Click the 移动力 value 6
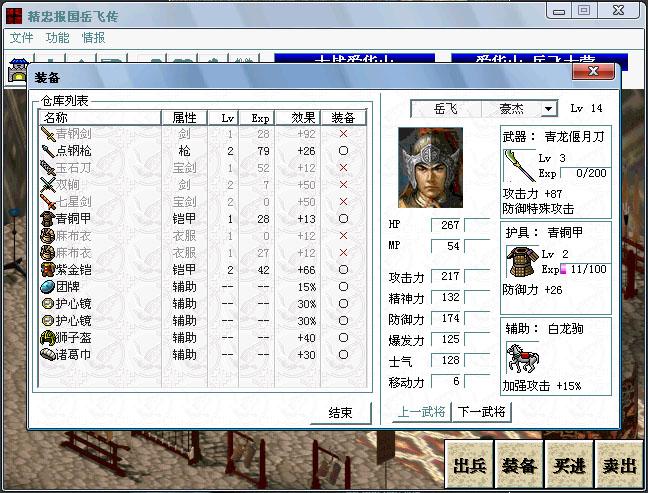Viewport: 648px width, 493px height. [x=446, y=381]
